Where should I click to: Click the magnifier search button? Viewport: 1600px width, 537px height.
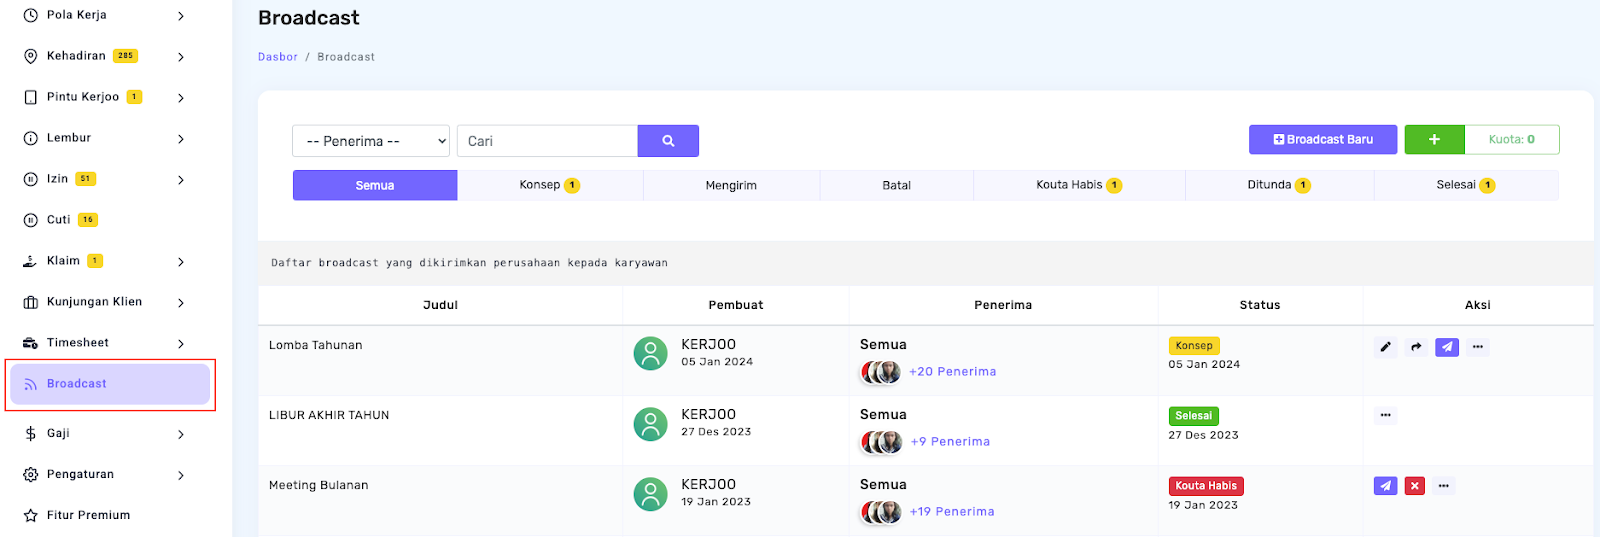668,141
